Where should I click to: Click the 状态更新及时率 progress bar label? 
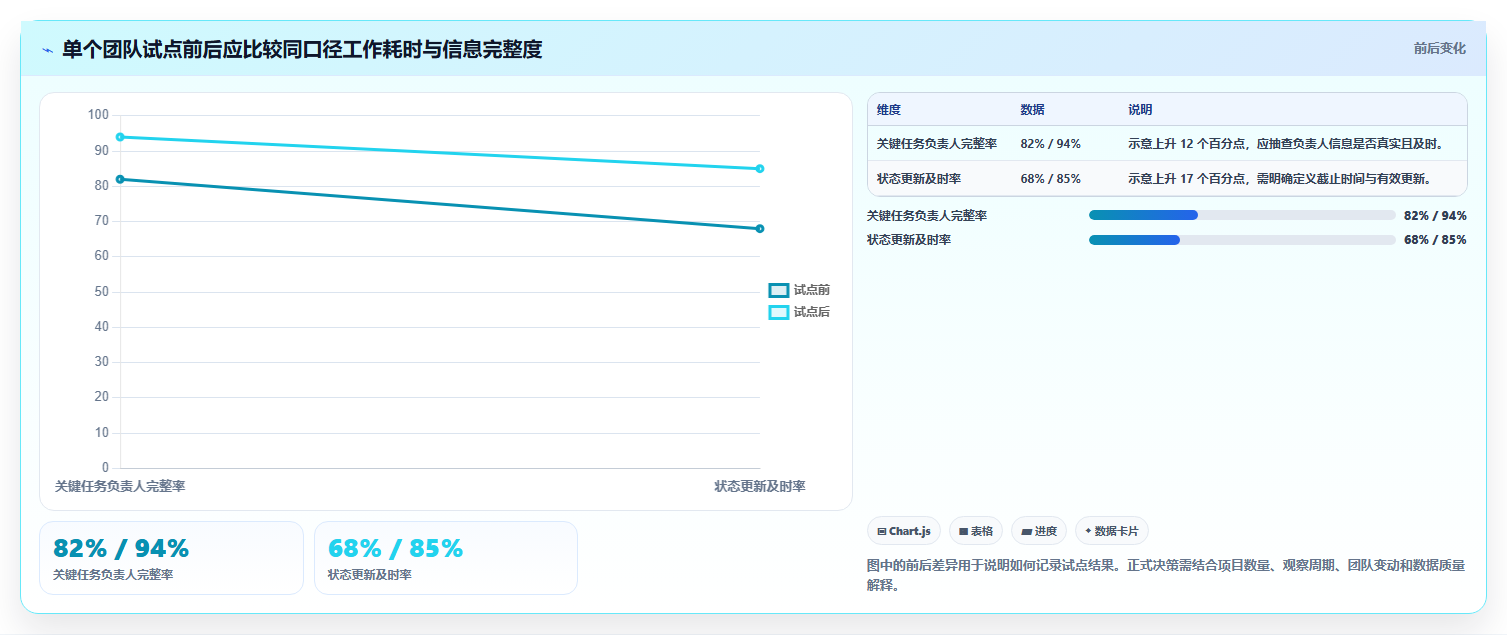click(909, 240)
